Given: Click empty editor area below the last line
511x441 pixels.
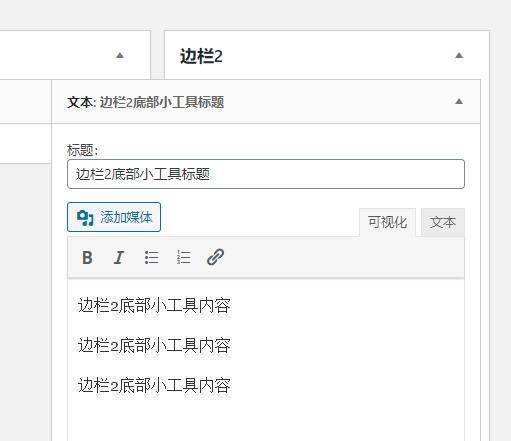Looking at the screenshot, I should [266, 420].
